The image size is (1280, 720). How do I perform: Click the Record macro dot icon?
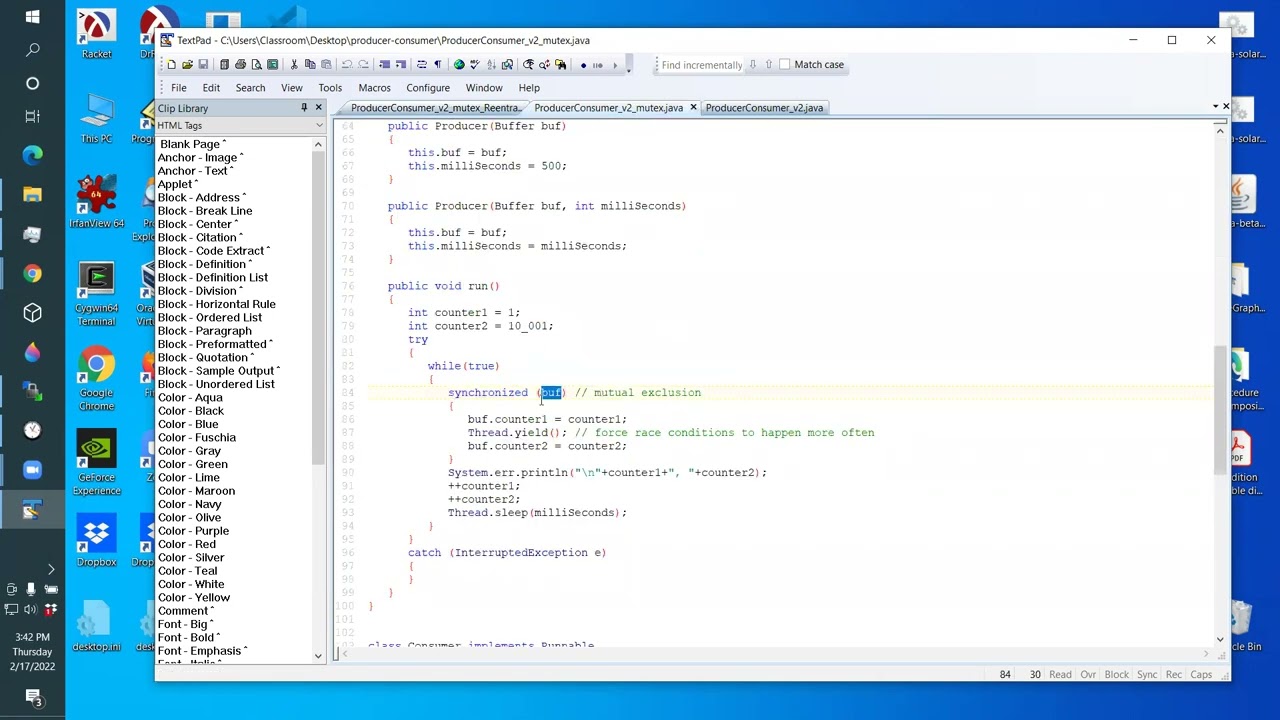[x=584, y=65]
